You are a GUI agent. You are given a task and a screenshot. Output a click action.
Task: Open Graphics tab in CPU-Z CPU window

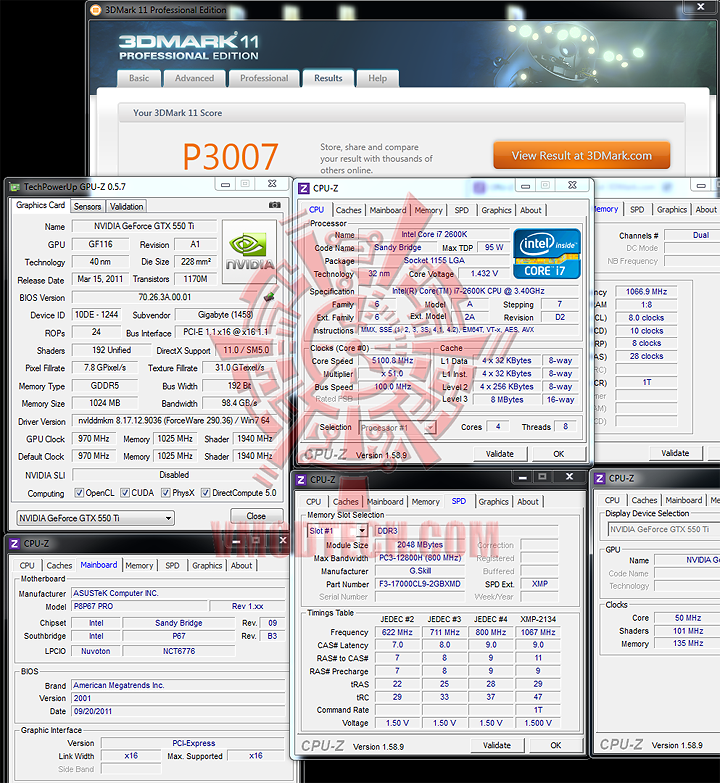pyautogui.click(x=496, y=210)
